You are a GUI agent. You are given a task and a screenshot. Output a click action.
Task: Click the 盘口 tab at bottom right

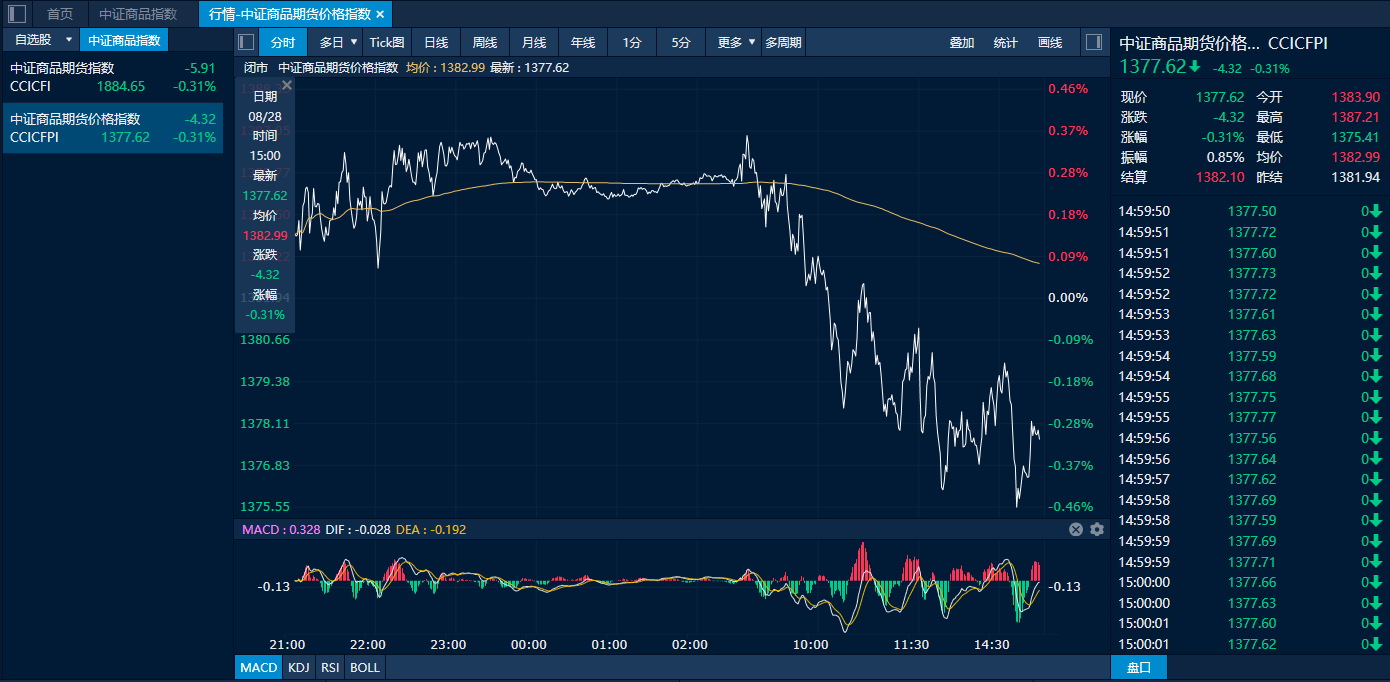coord(1138,667)
